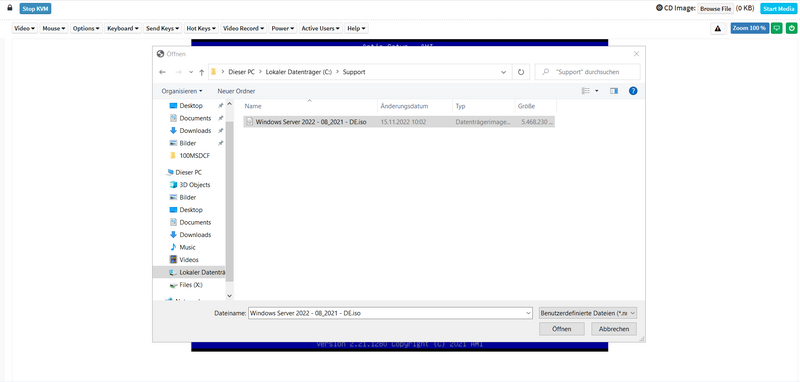Click the Zoom 100 % button

749,29
